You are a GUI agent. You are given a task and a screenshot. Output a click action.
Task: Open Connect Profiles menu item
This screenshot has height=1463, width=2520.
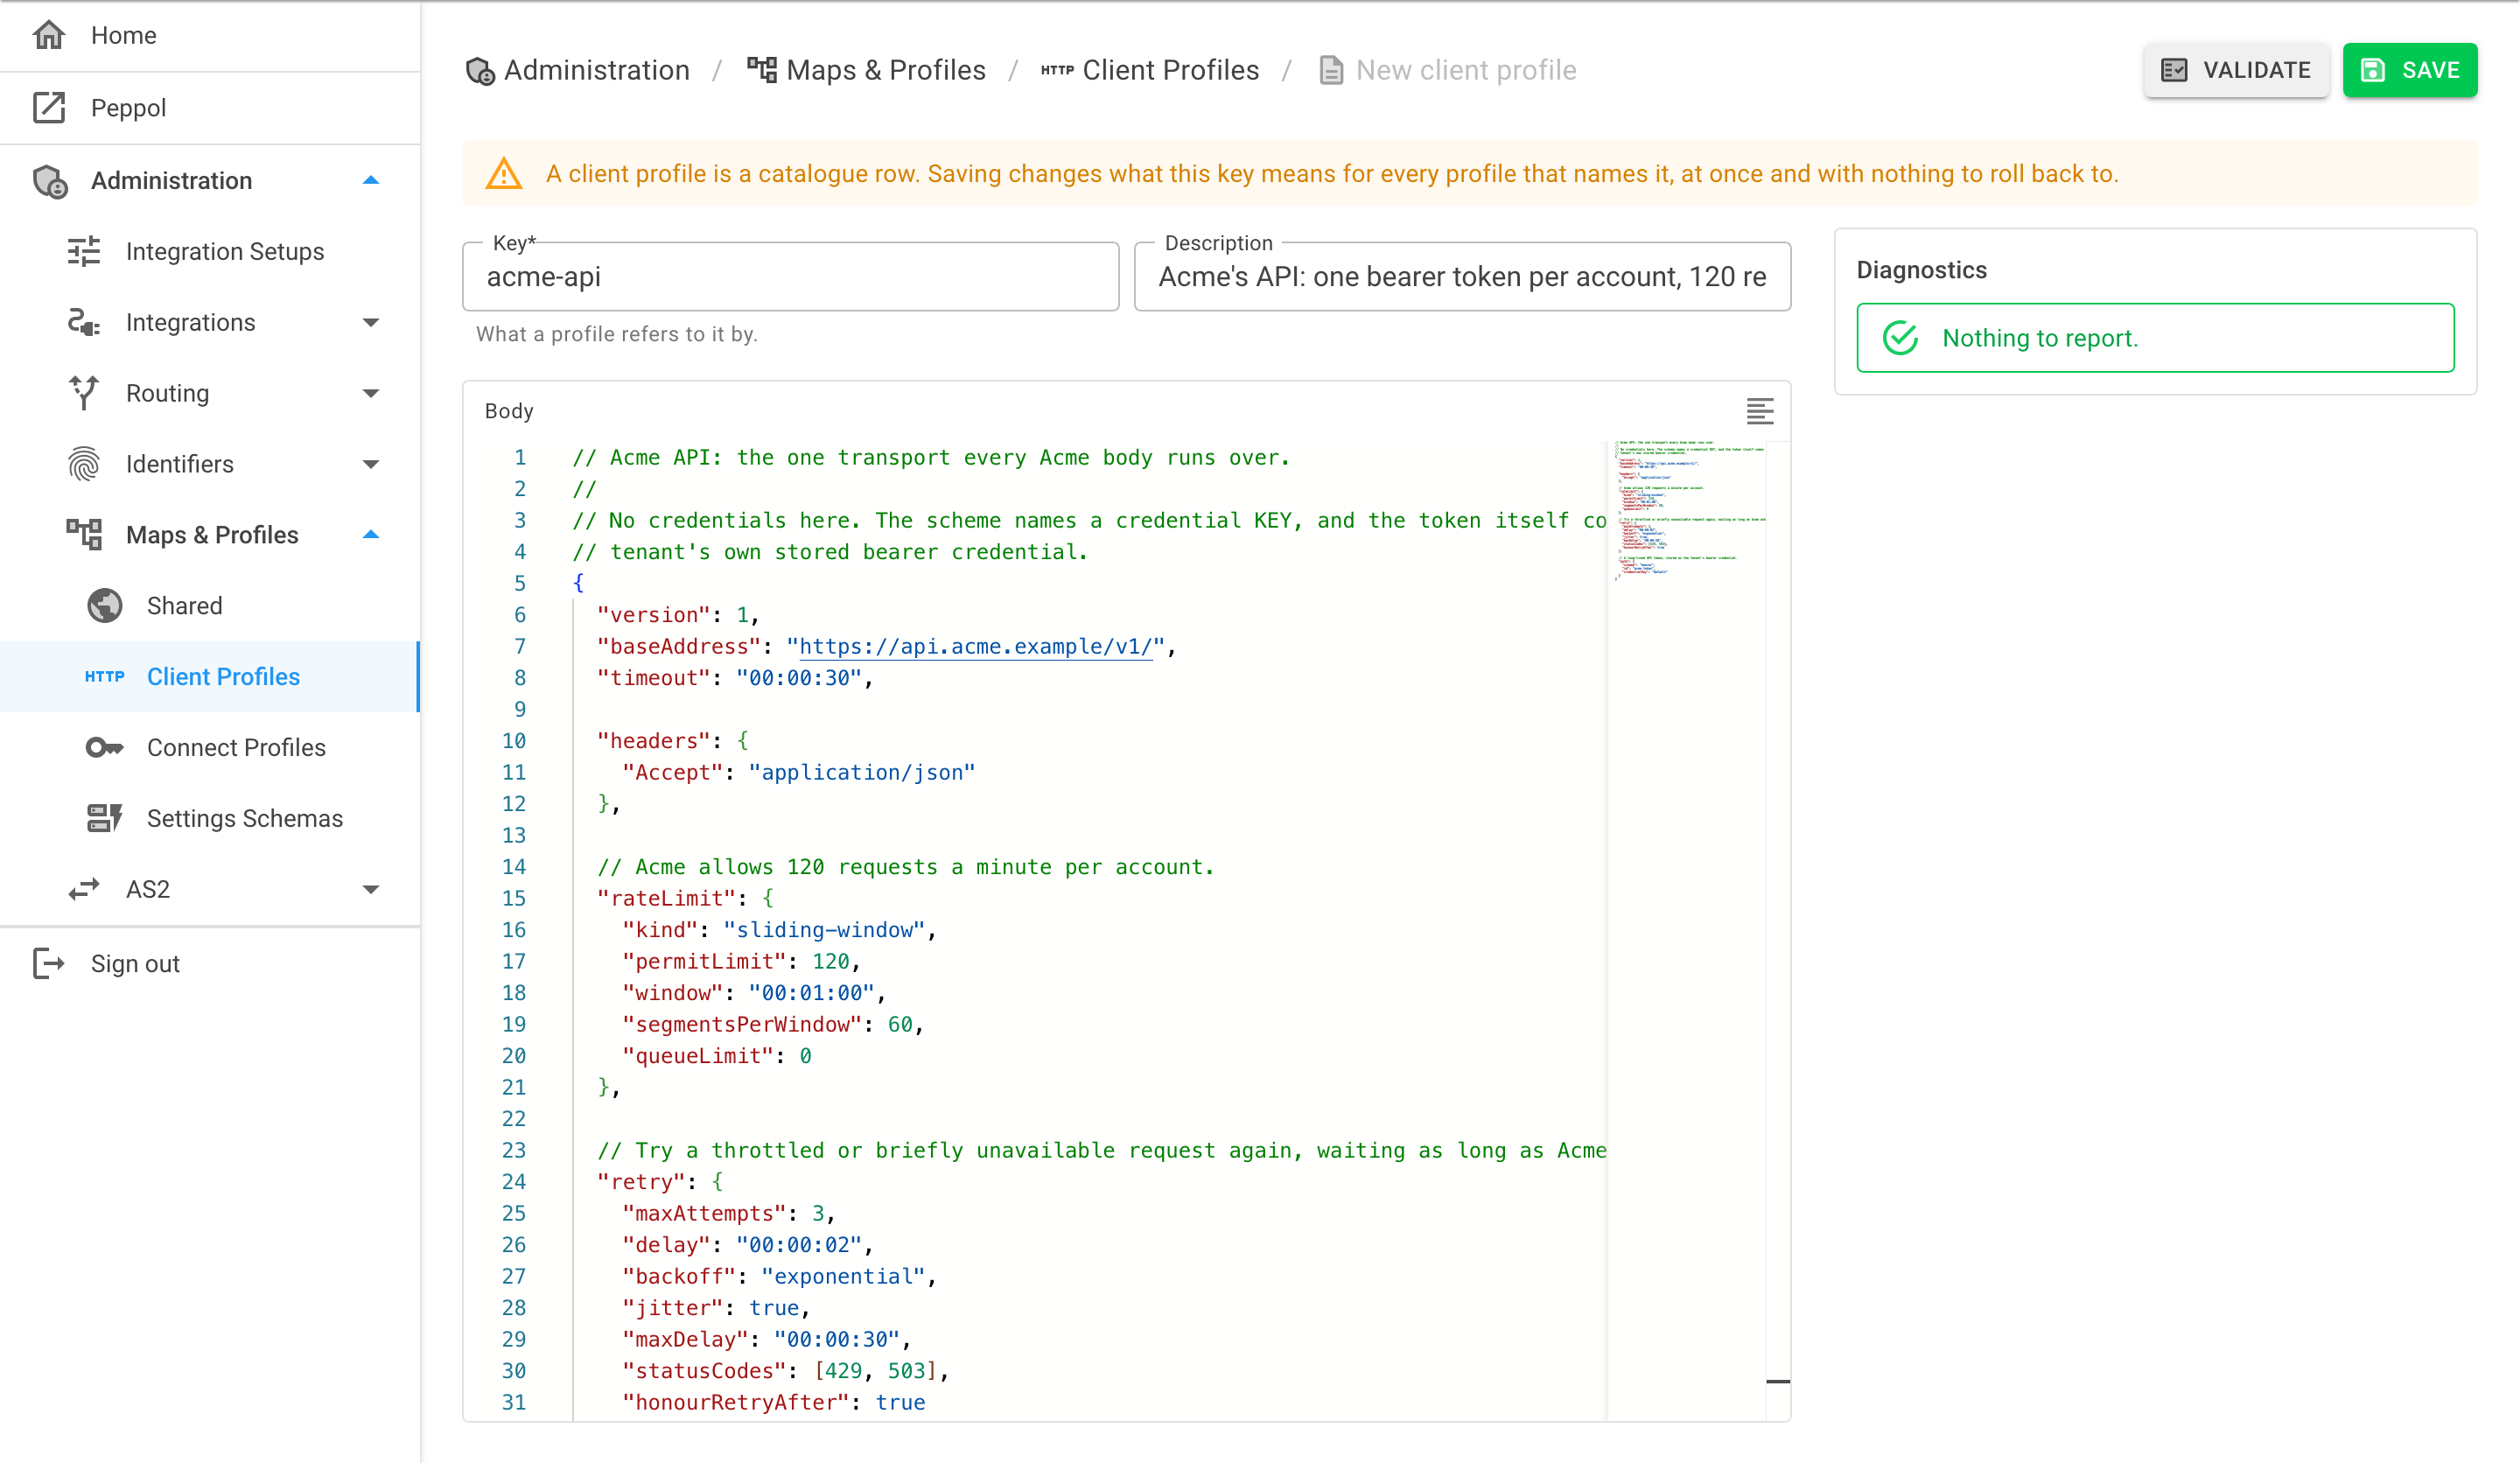[x=209, y=747]
